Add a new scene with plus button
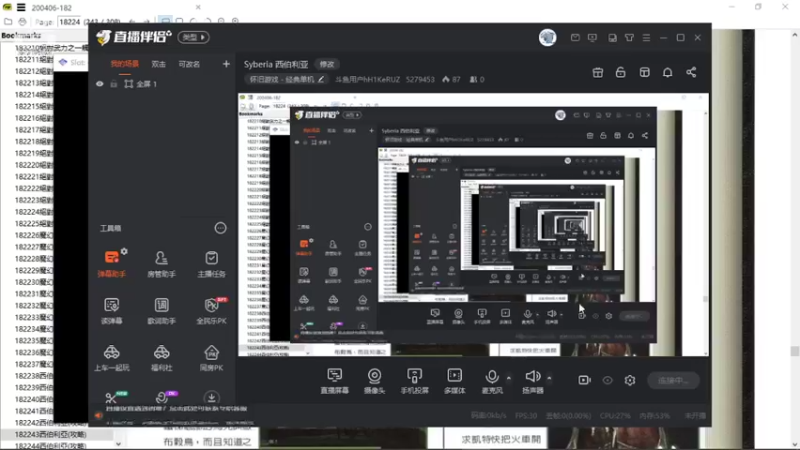This screenshot has height=450, width=800. (226, 64)
